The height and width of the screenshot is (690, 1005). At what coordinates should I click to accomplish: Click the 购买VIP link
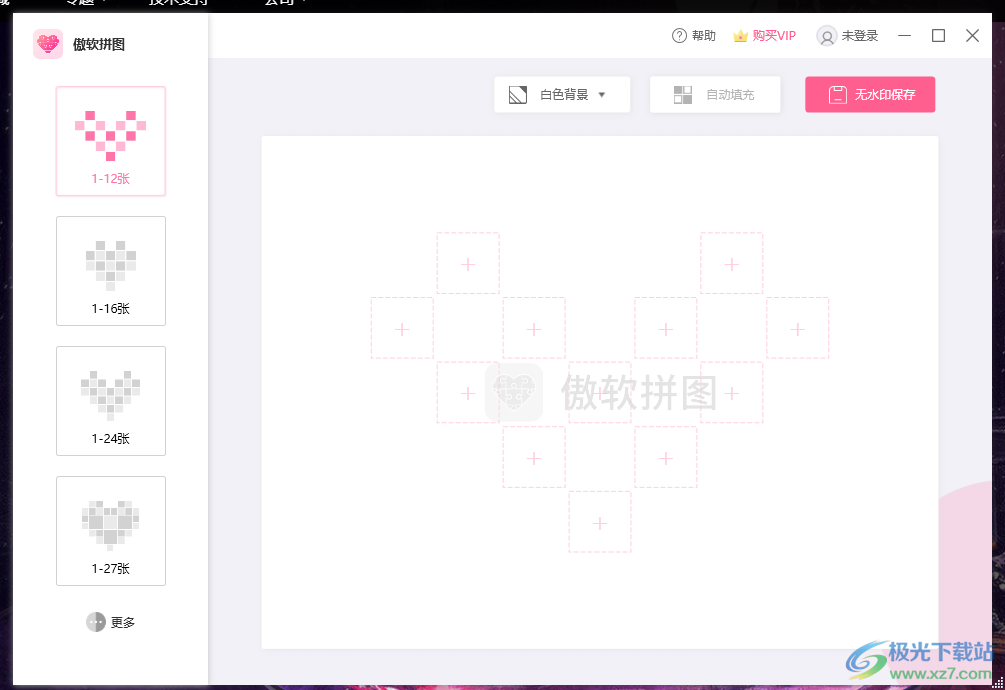[772, 35]
